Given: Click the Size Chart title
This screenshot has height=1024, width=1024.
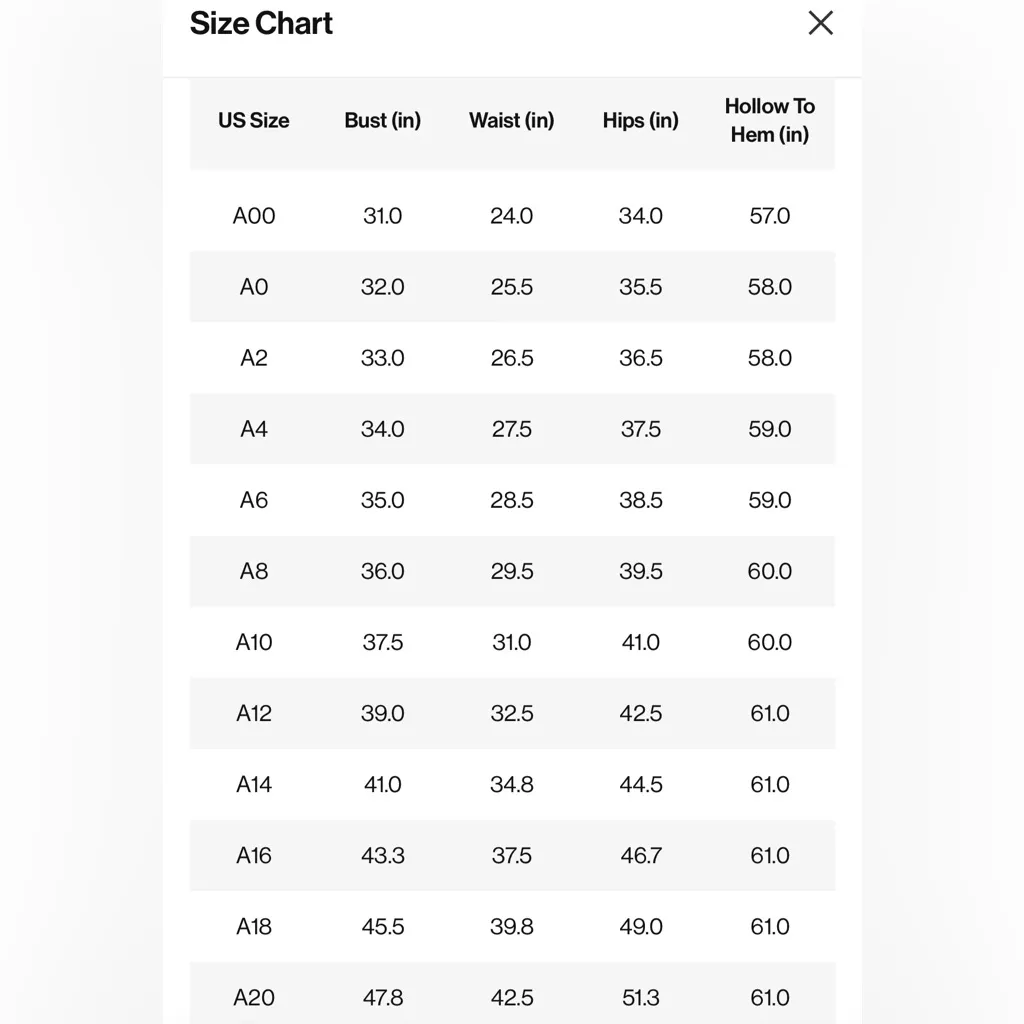Looking at the screenshot, I should (261, 23).
